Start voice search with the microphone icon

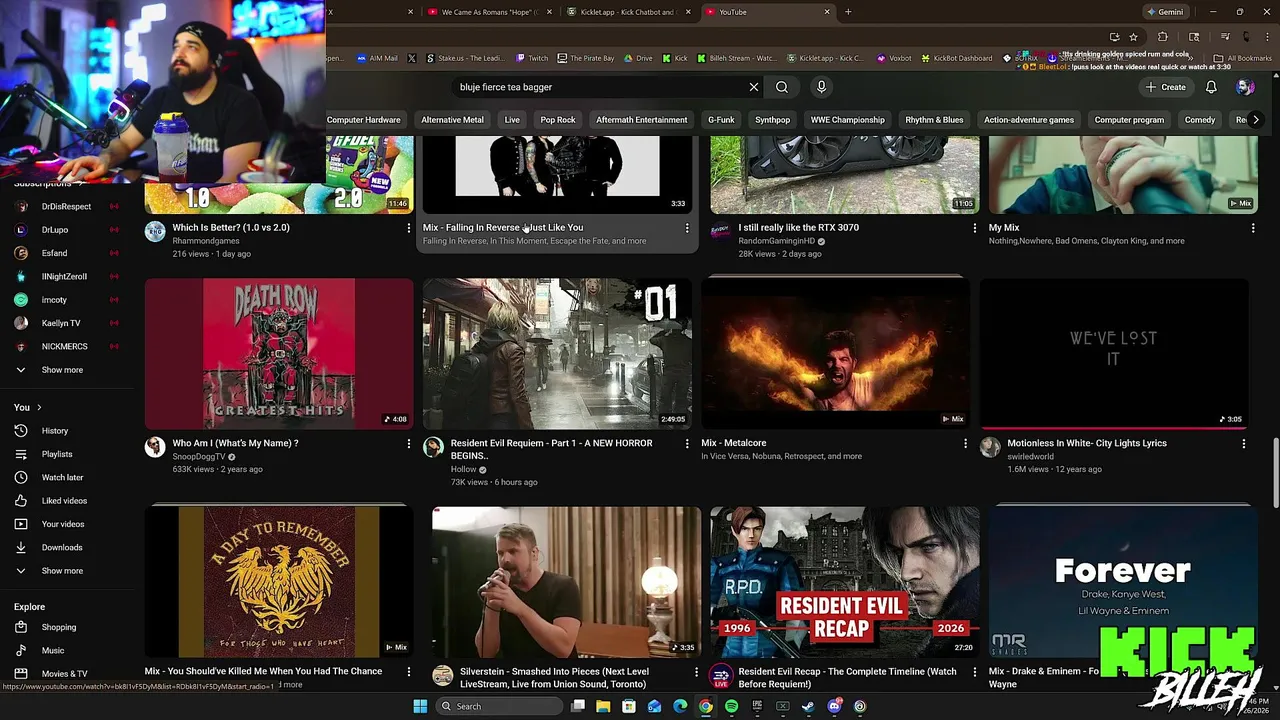point(821,87)
